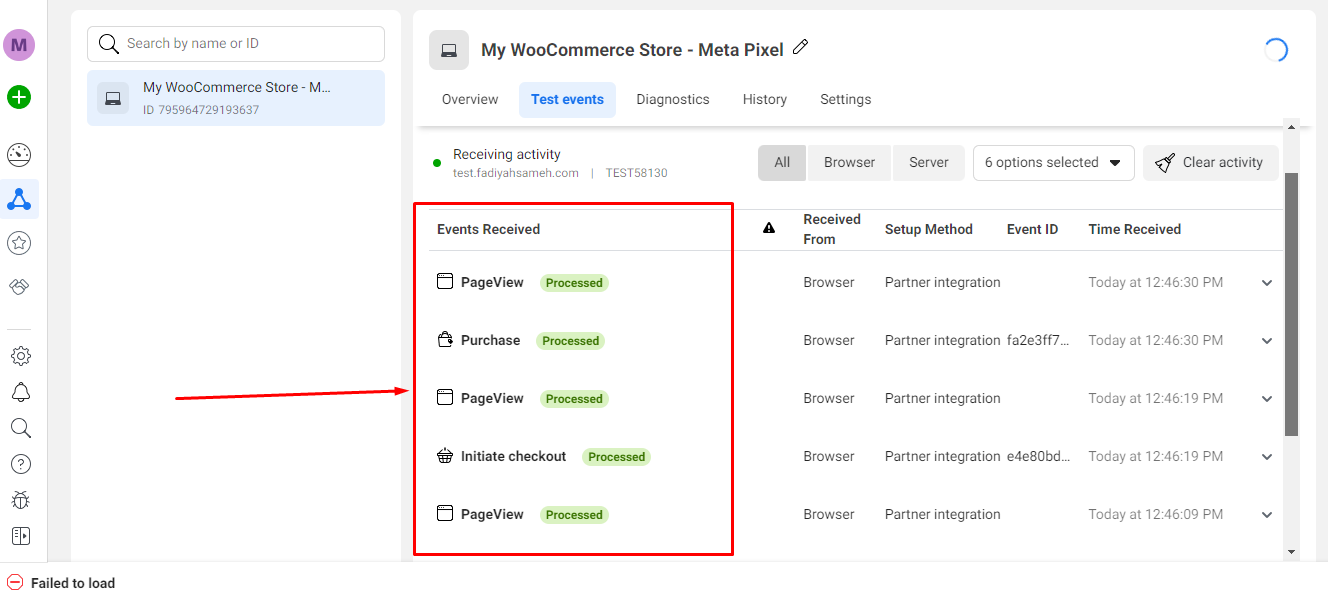This screenshot has width=1328, height=590.
Task: Click the Event ID e4e80bd value
Action: coord(1039,456)
